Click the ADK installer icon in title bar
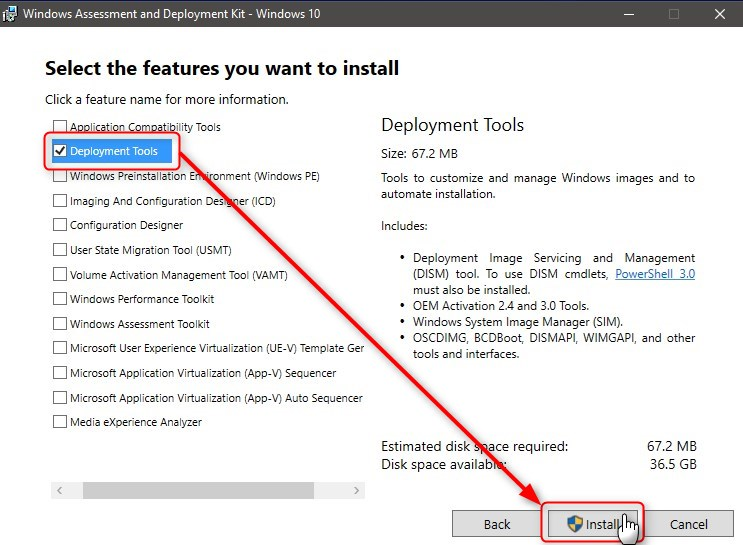This screenshot has height=545, width=743. (10, 13)
